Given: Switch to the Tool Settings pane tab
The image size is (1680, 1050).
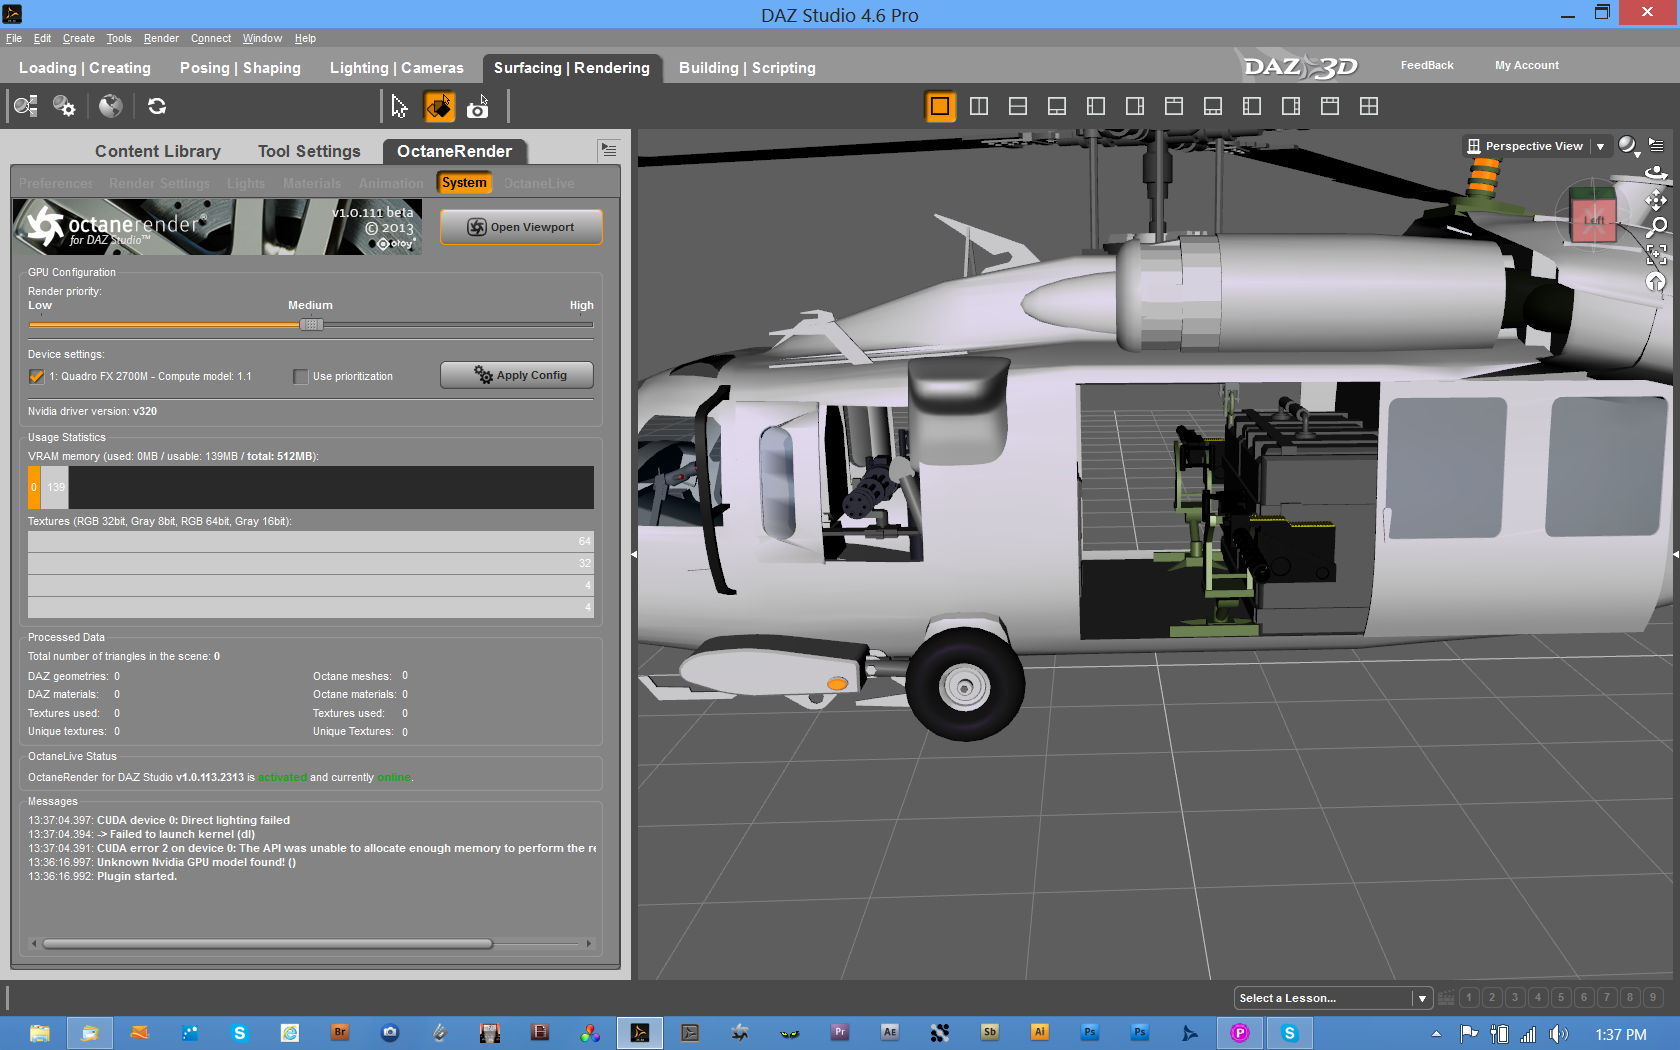Looking at the screenshot, I should 309,151.
